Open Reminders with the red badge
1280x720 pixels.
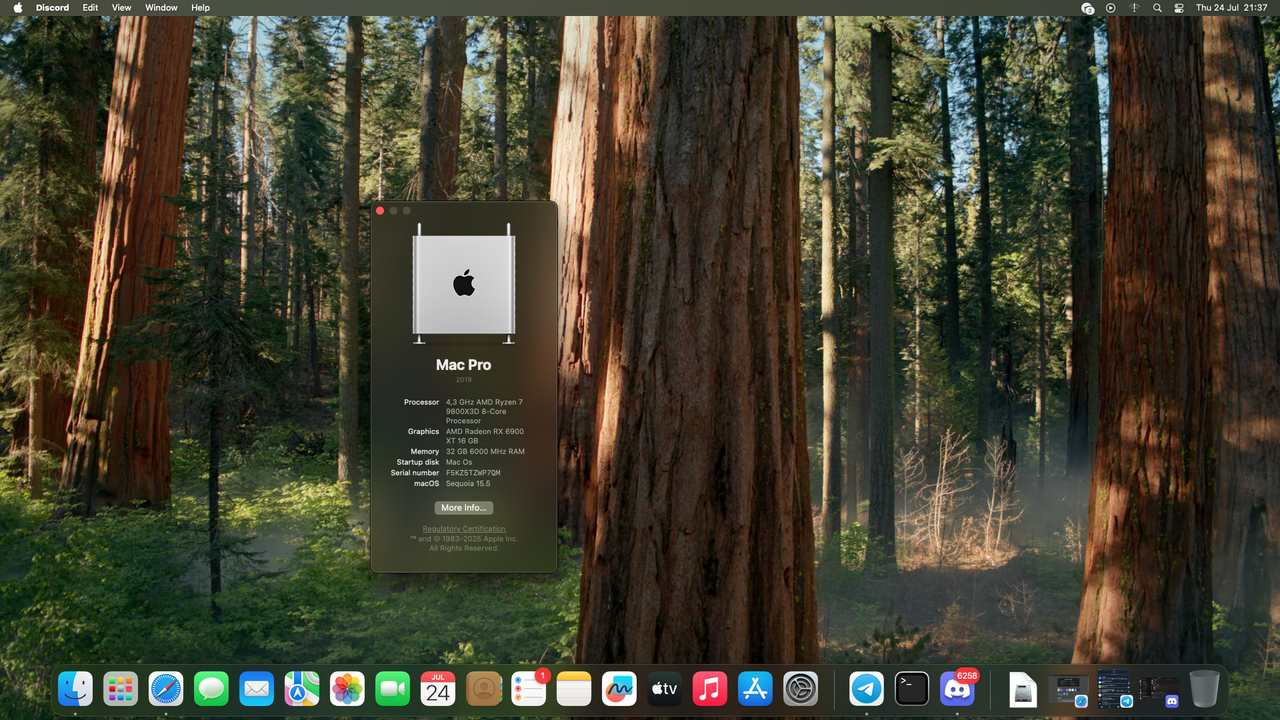click(529, 689)
